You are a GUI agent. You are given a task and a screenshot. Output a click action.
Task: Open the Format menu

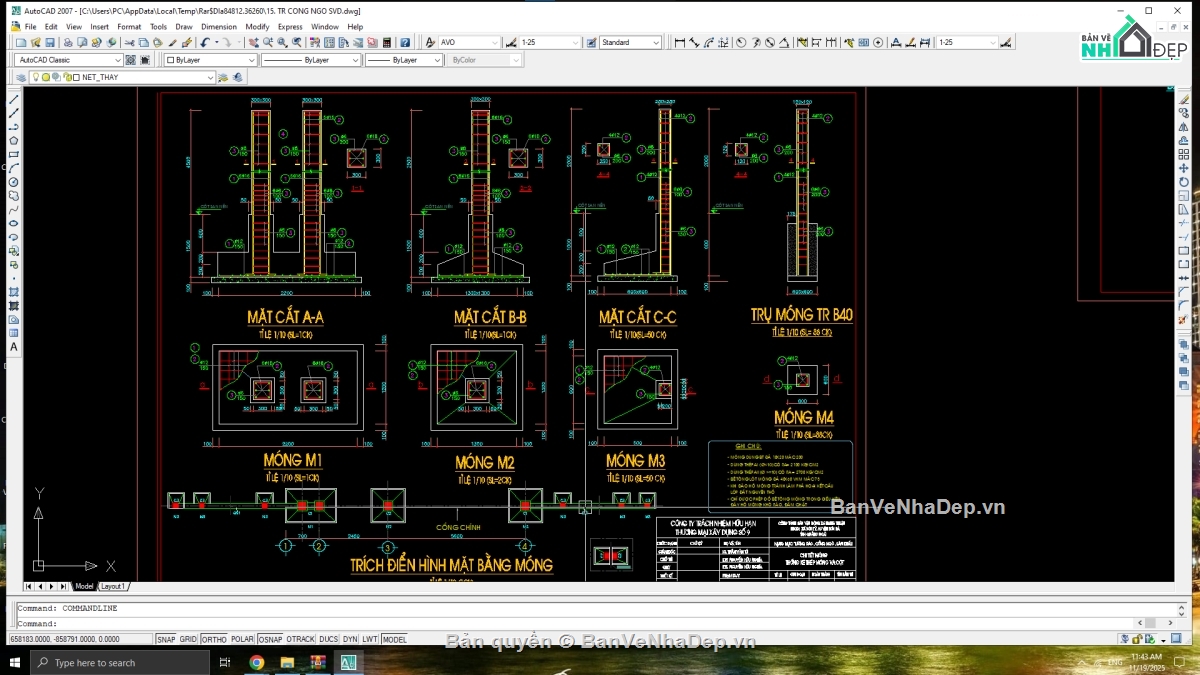coord(129,27)
